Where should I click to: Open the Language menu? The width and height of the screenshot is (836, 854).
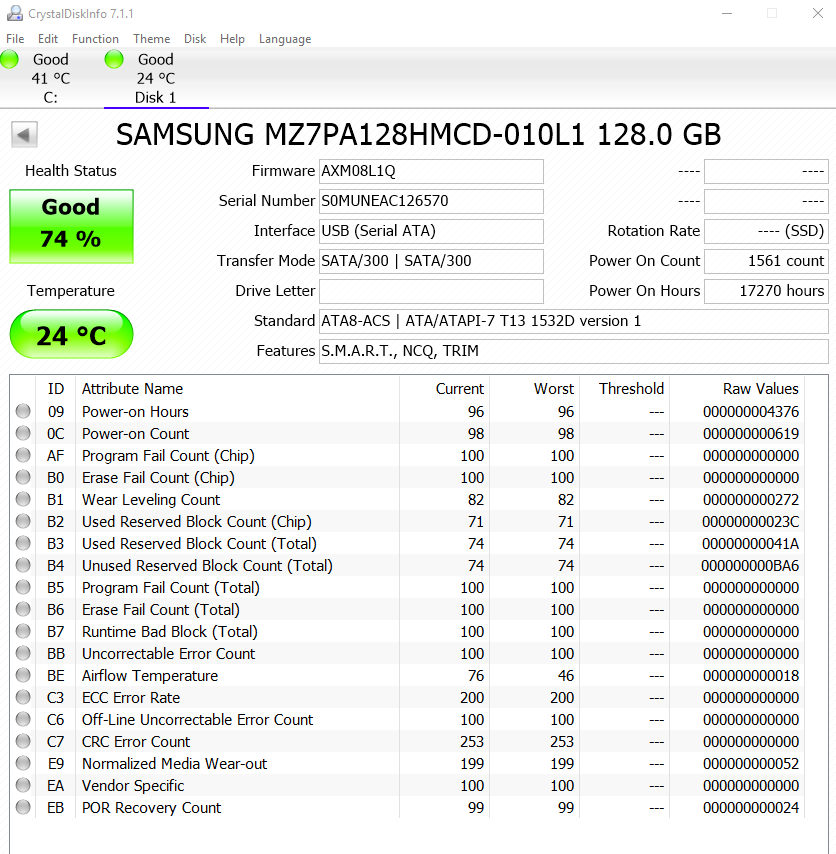285,39
